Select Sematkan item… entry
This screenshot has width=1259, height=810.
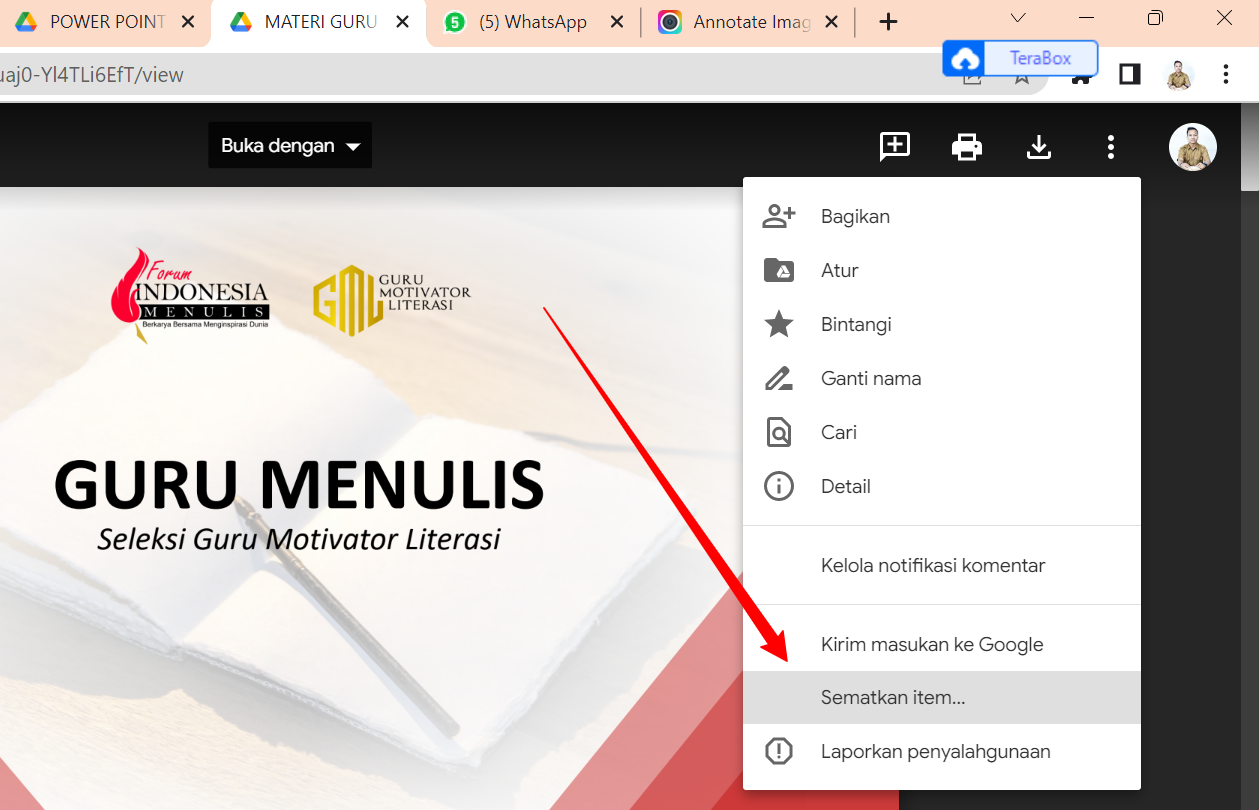941,697
